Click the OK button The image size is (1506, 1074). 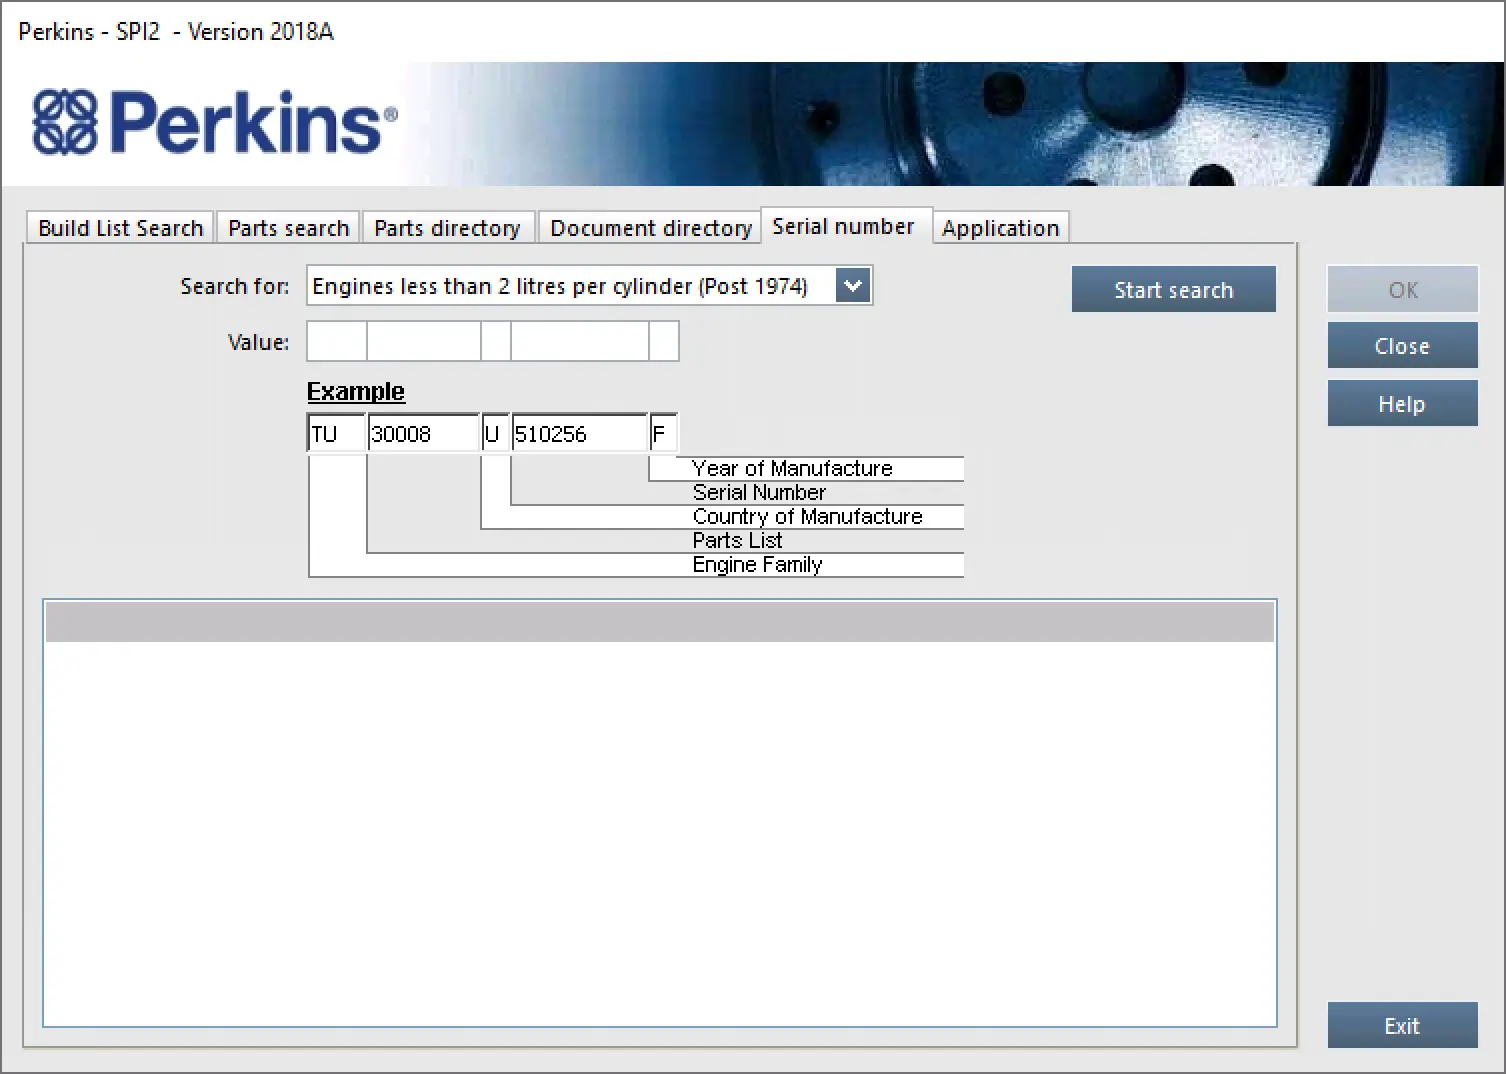point(1402,290)
